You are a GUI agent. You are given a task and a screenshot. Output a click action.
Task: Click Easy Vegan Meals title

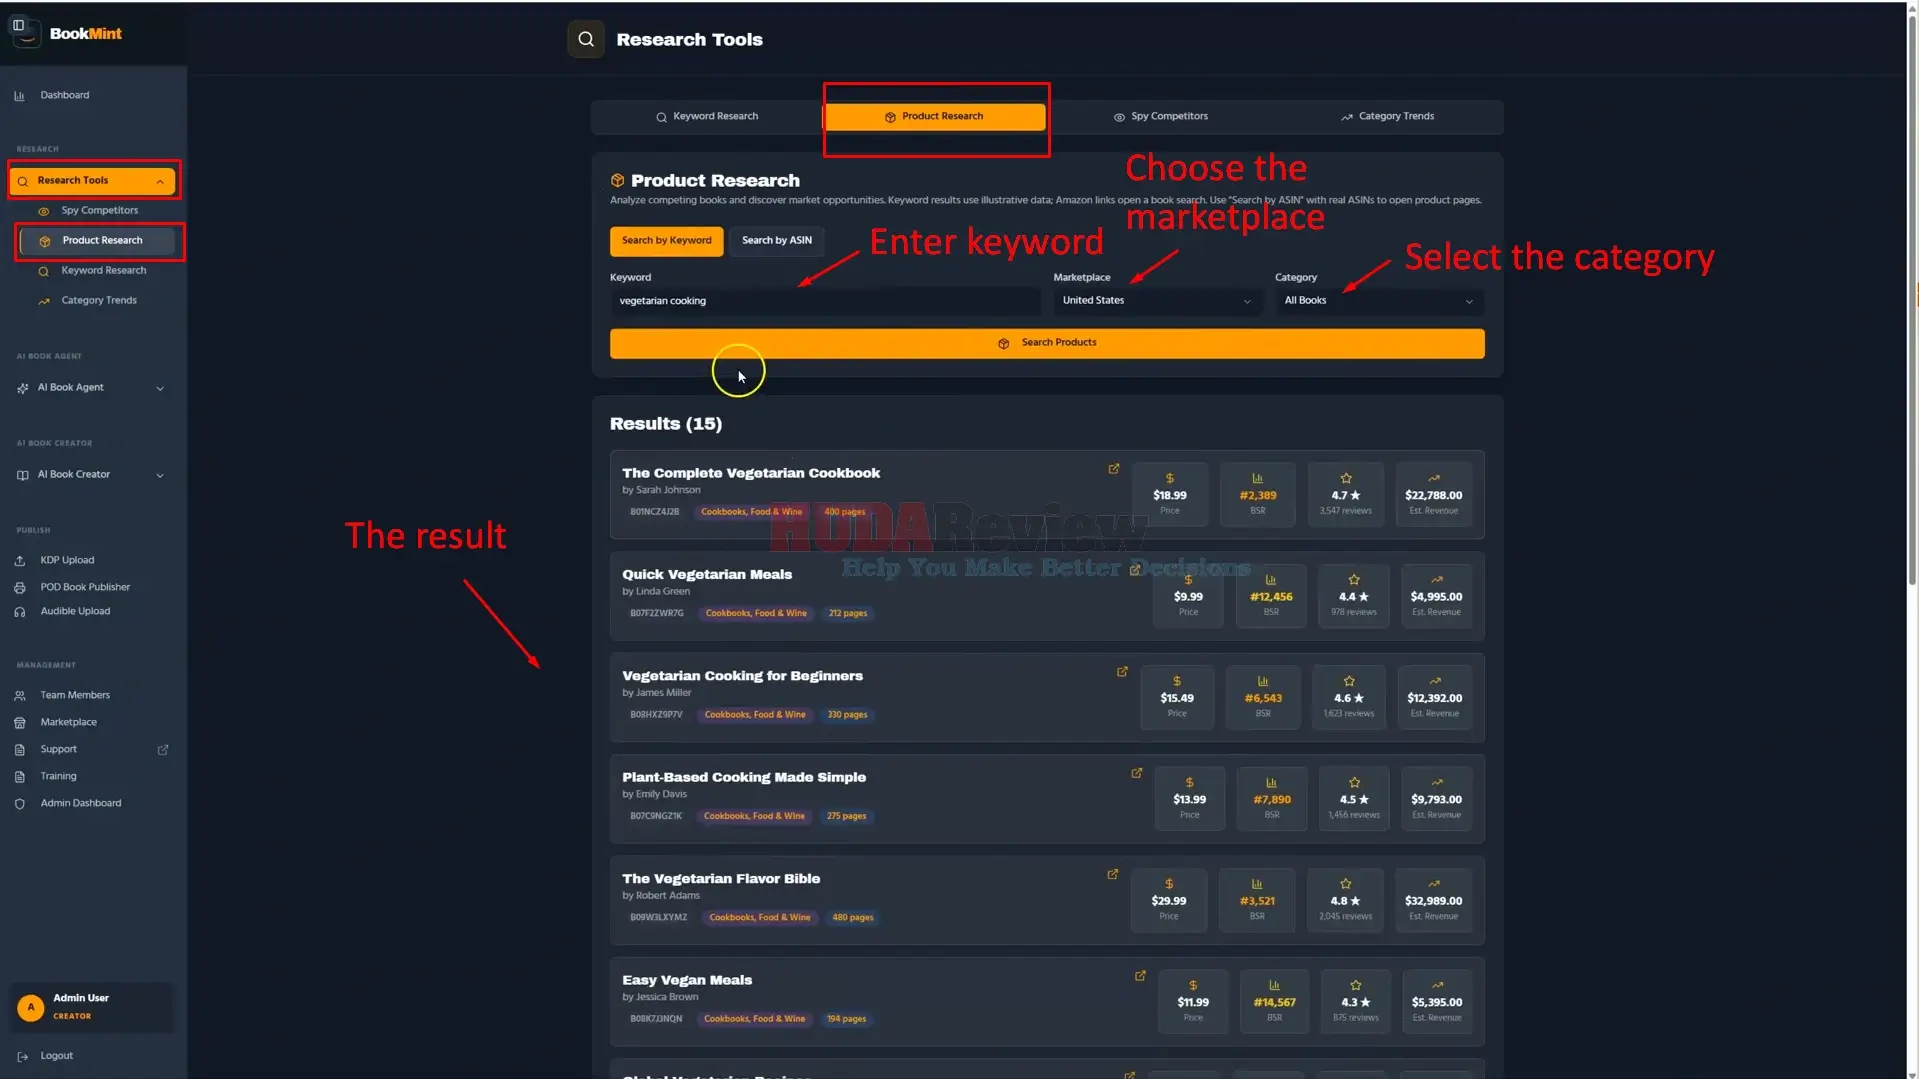pos(687,980)
